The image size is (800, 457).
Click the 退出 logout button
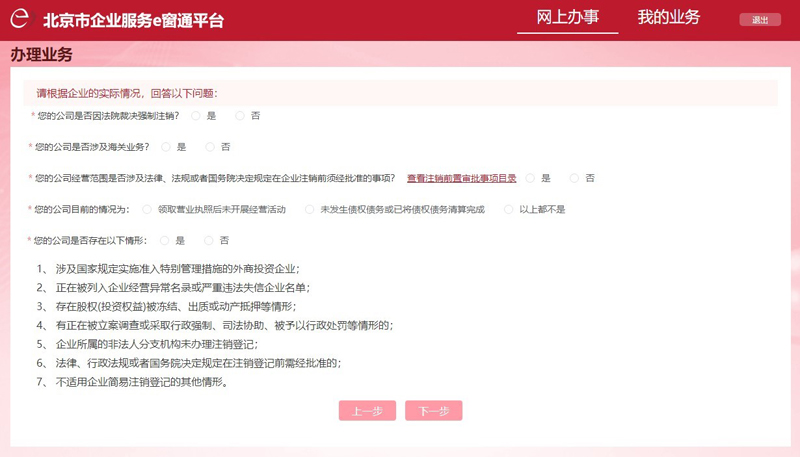pos(759,20)
